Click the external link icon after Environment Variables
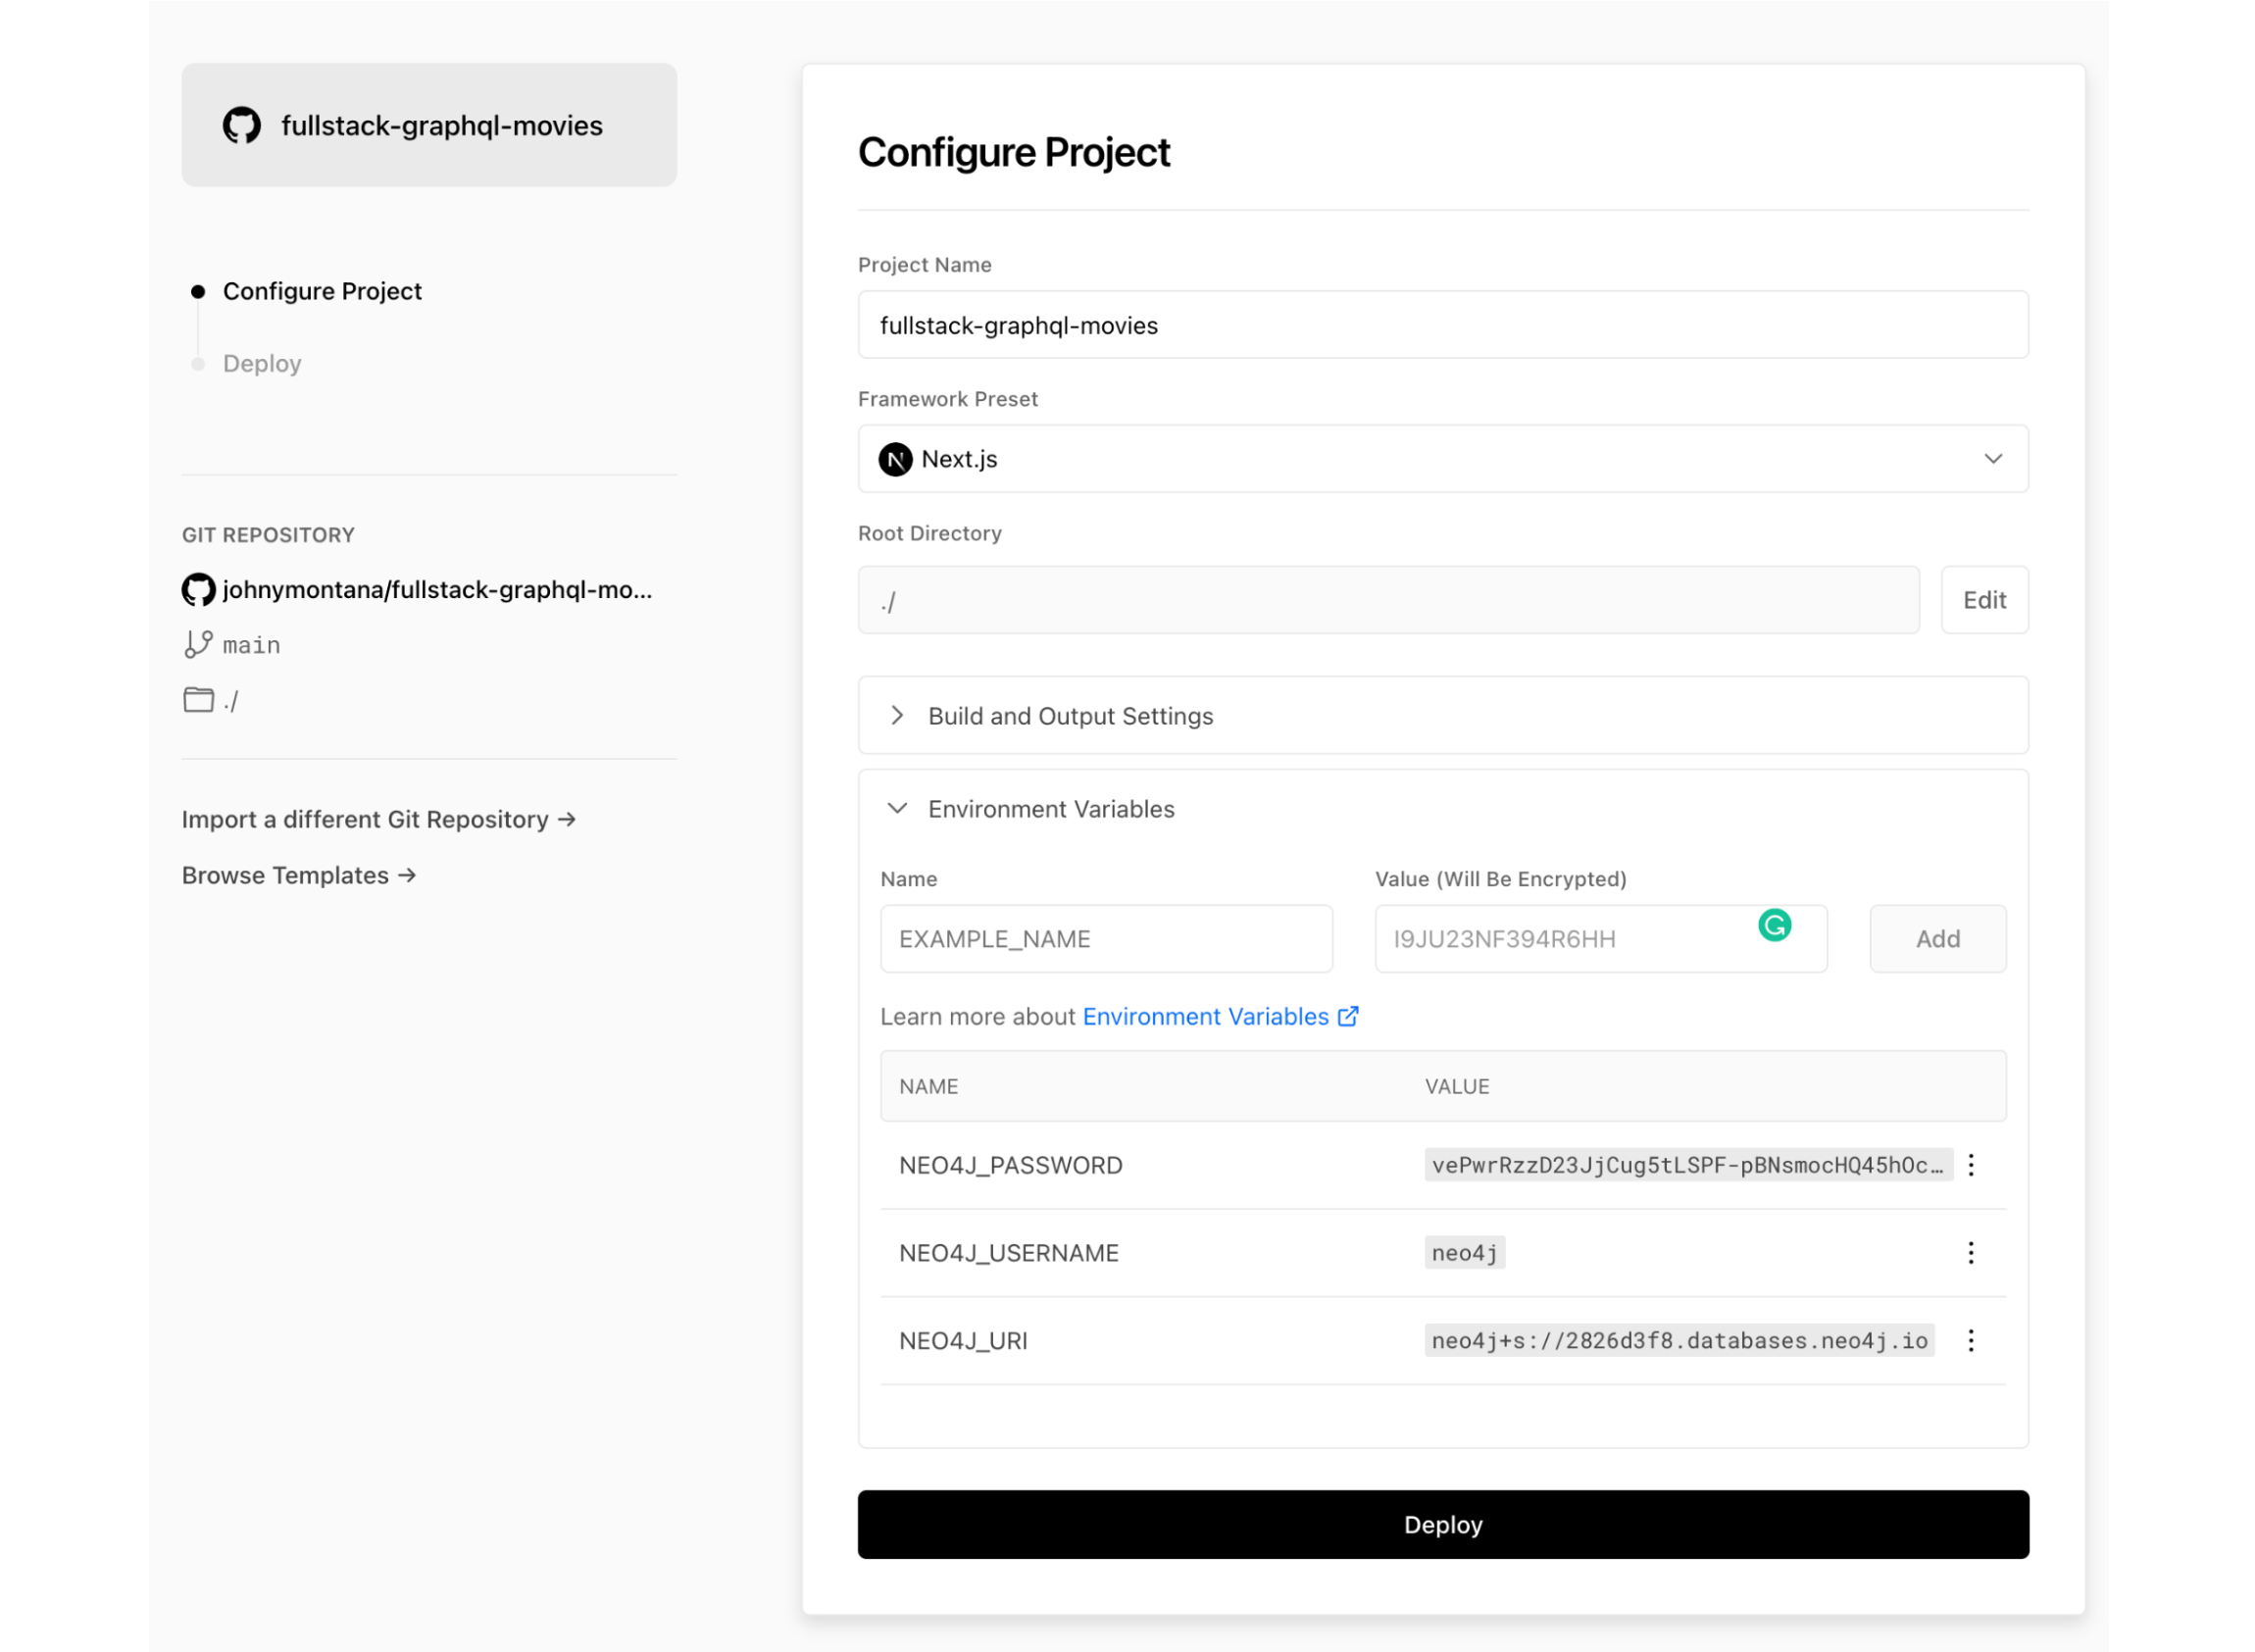The image size is (2255, 1652). coord(1348,1016)
